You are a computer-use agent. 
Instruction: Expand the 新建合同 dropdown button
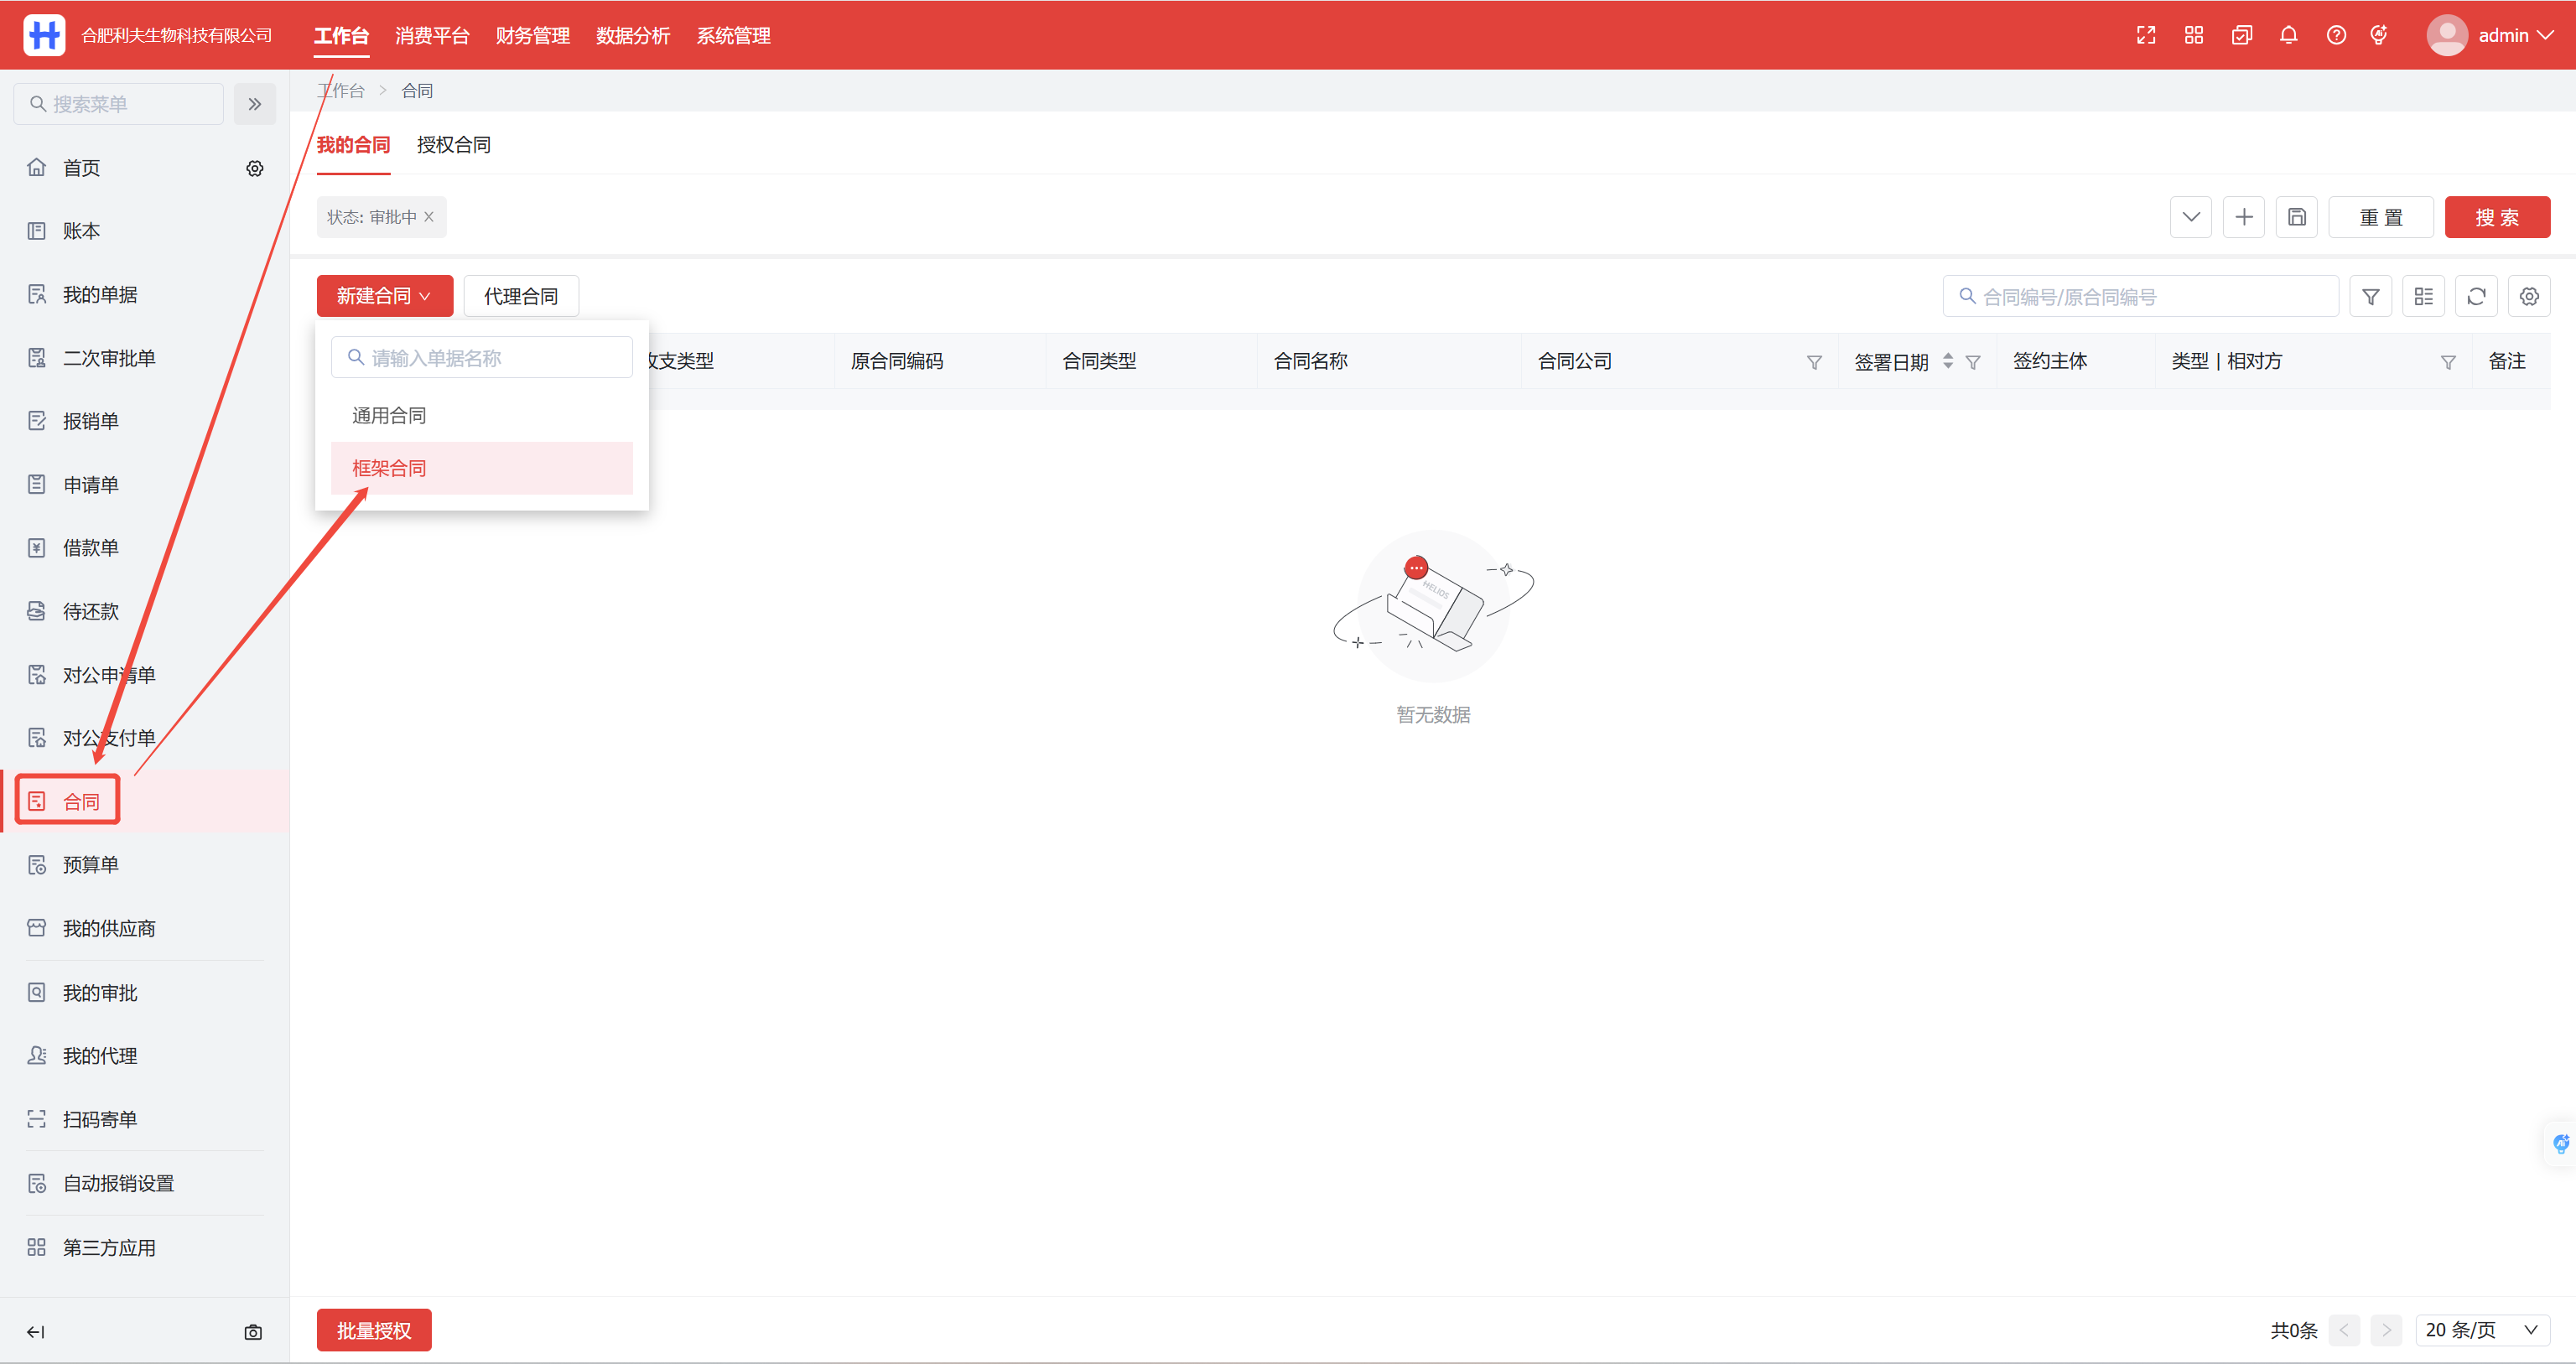click(385, 296)
